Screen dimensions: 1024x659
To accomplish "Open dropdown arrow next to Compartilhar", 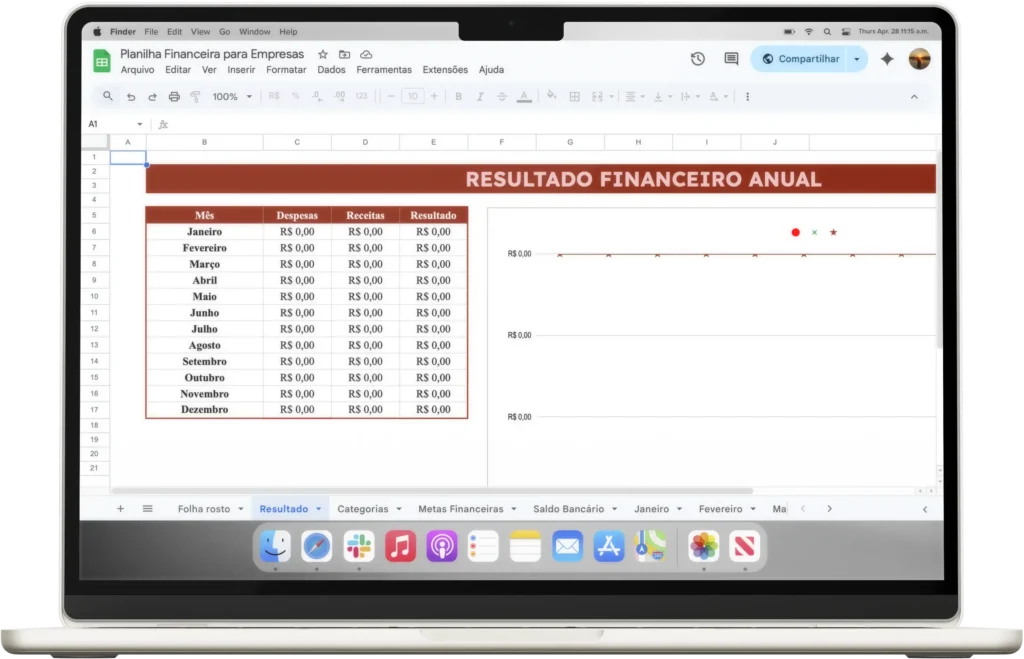I will (856, 59).
